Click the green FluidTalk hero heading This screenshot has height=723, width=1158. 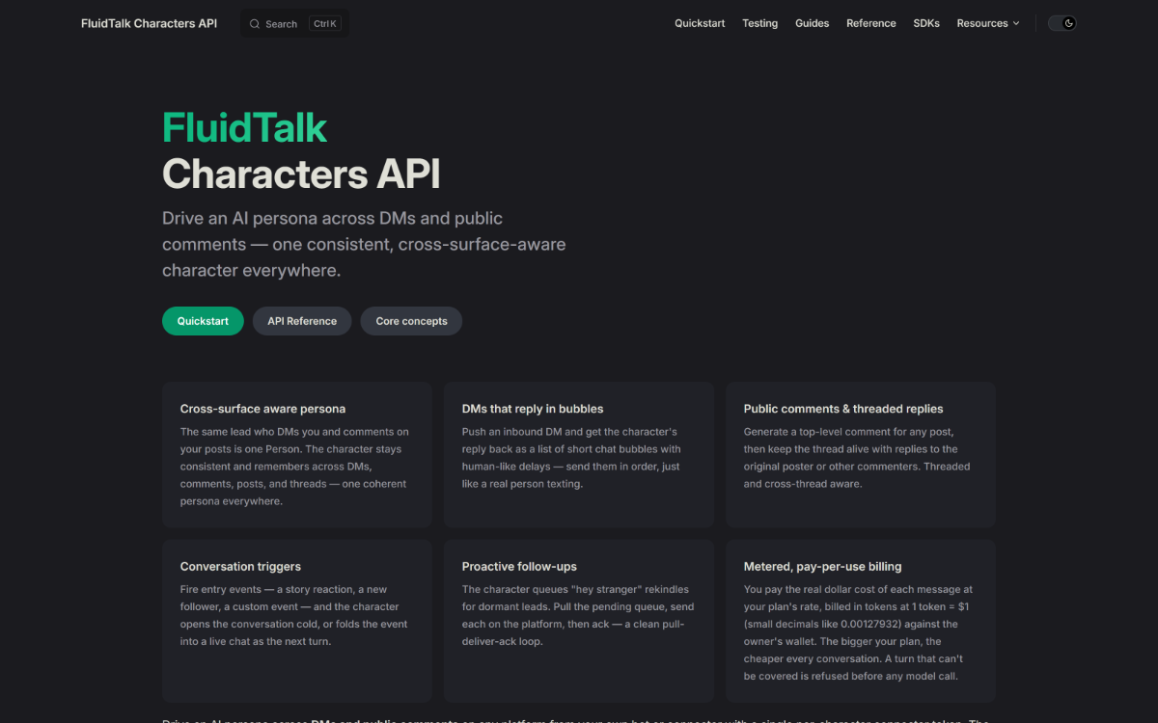[244, 128]
